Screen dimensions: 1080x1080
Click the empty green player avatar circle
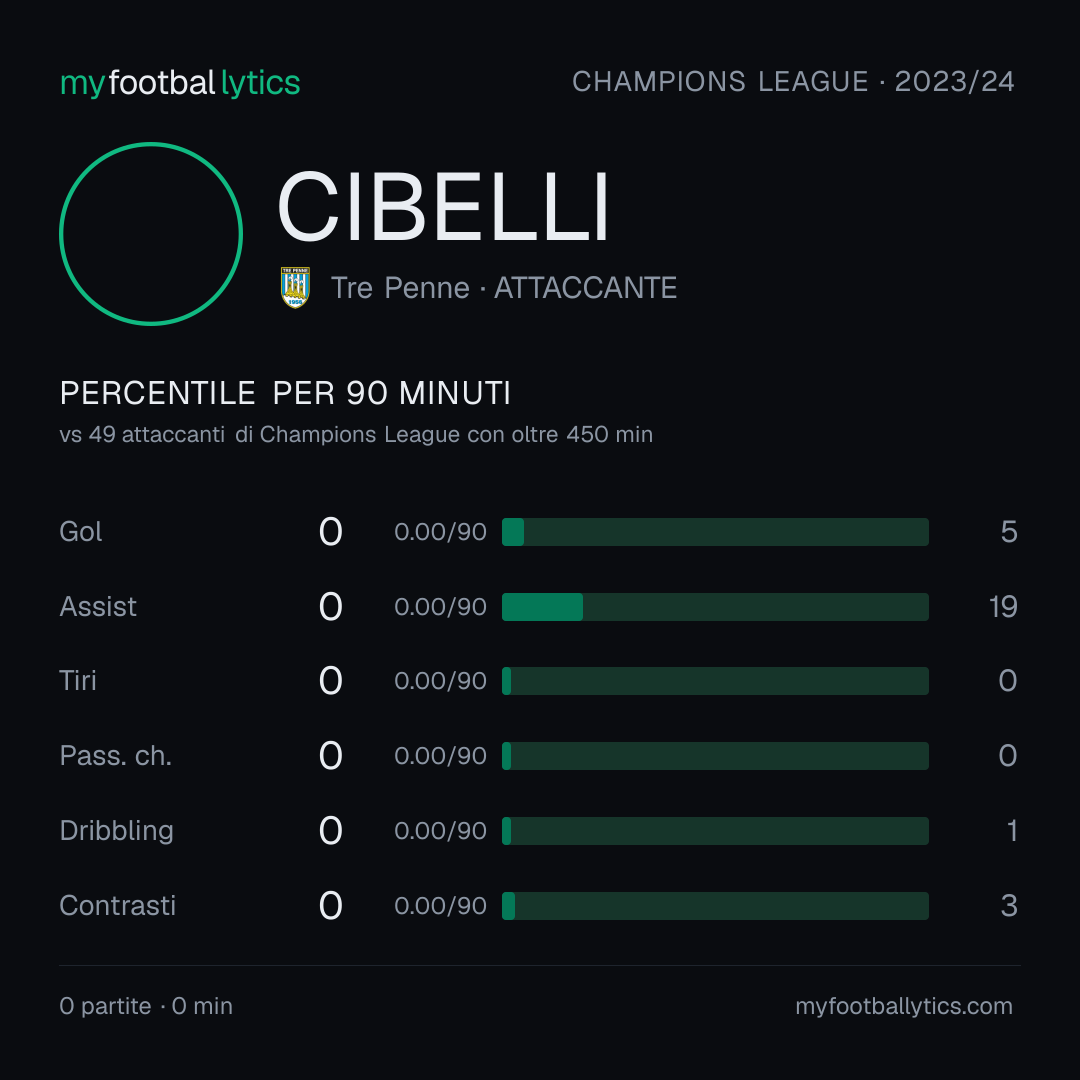click(x=151, y=233)
